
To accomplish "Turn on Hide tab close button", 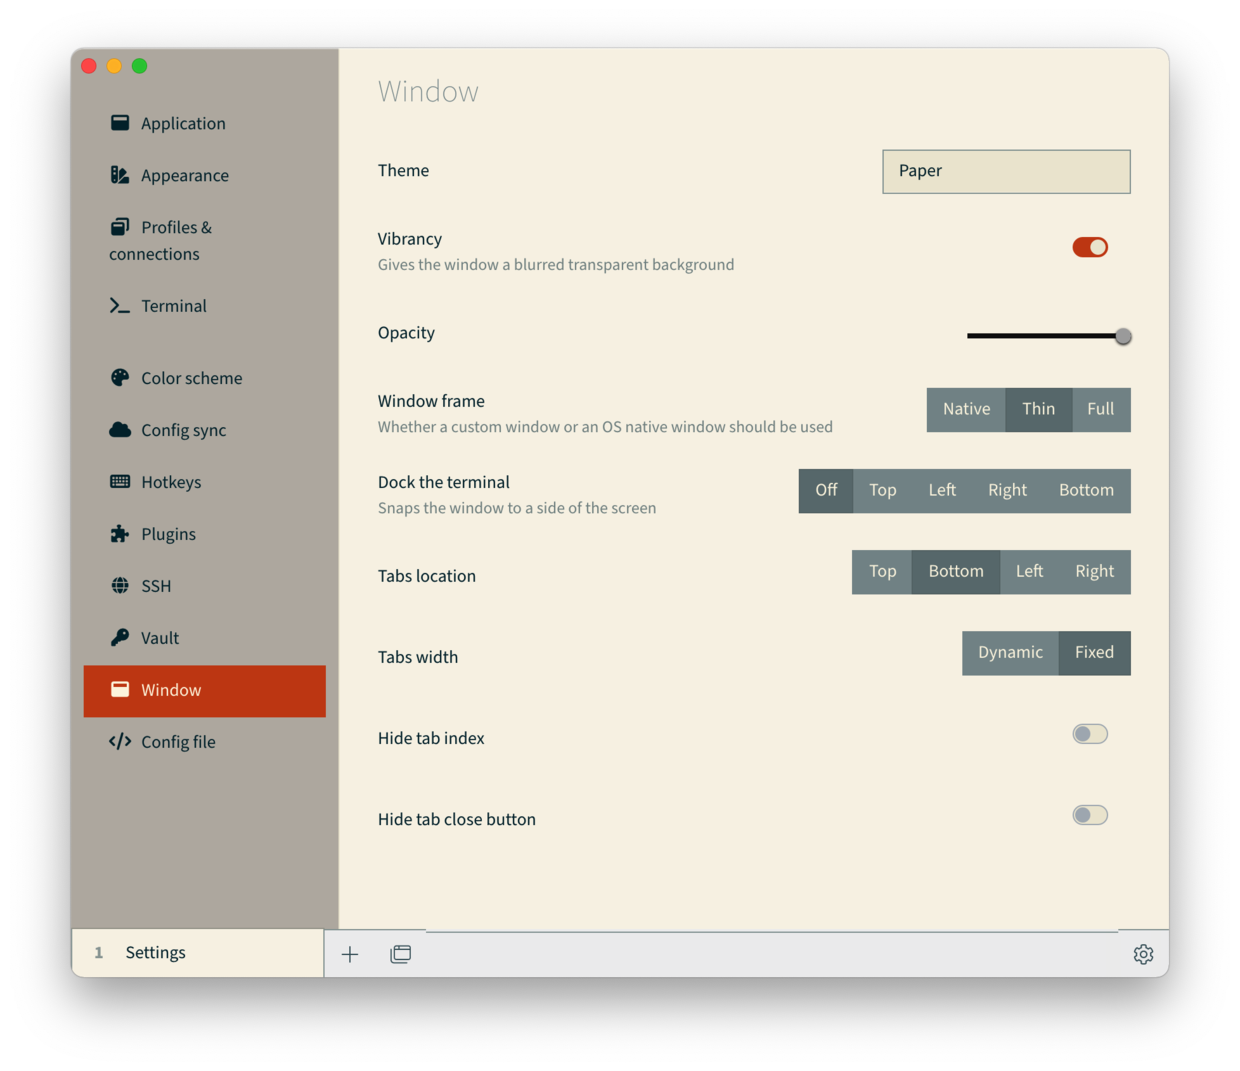I will (x=1090, y=815).
